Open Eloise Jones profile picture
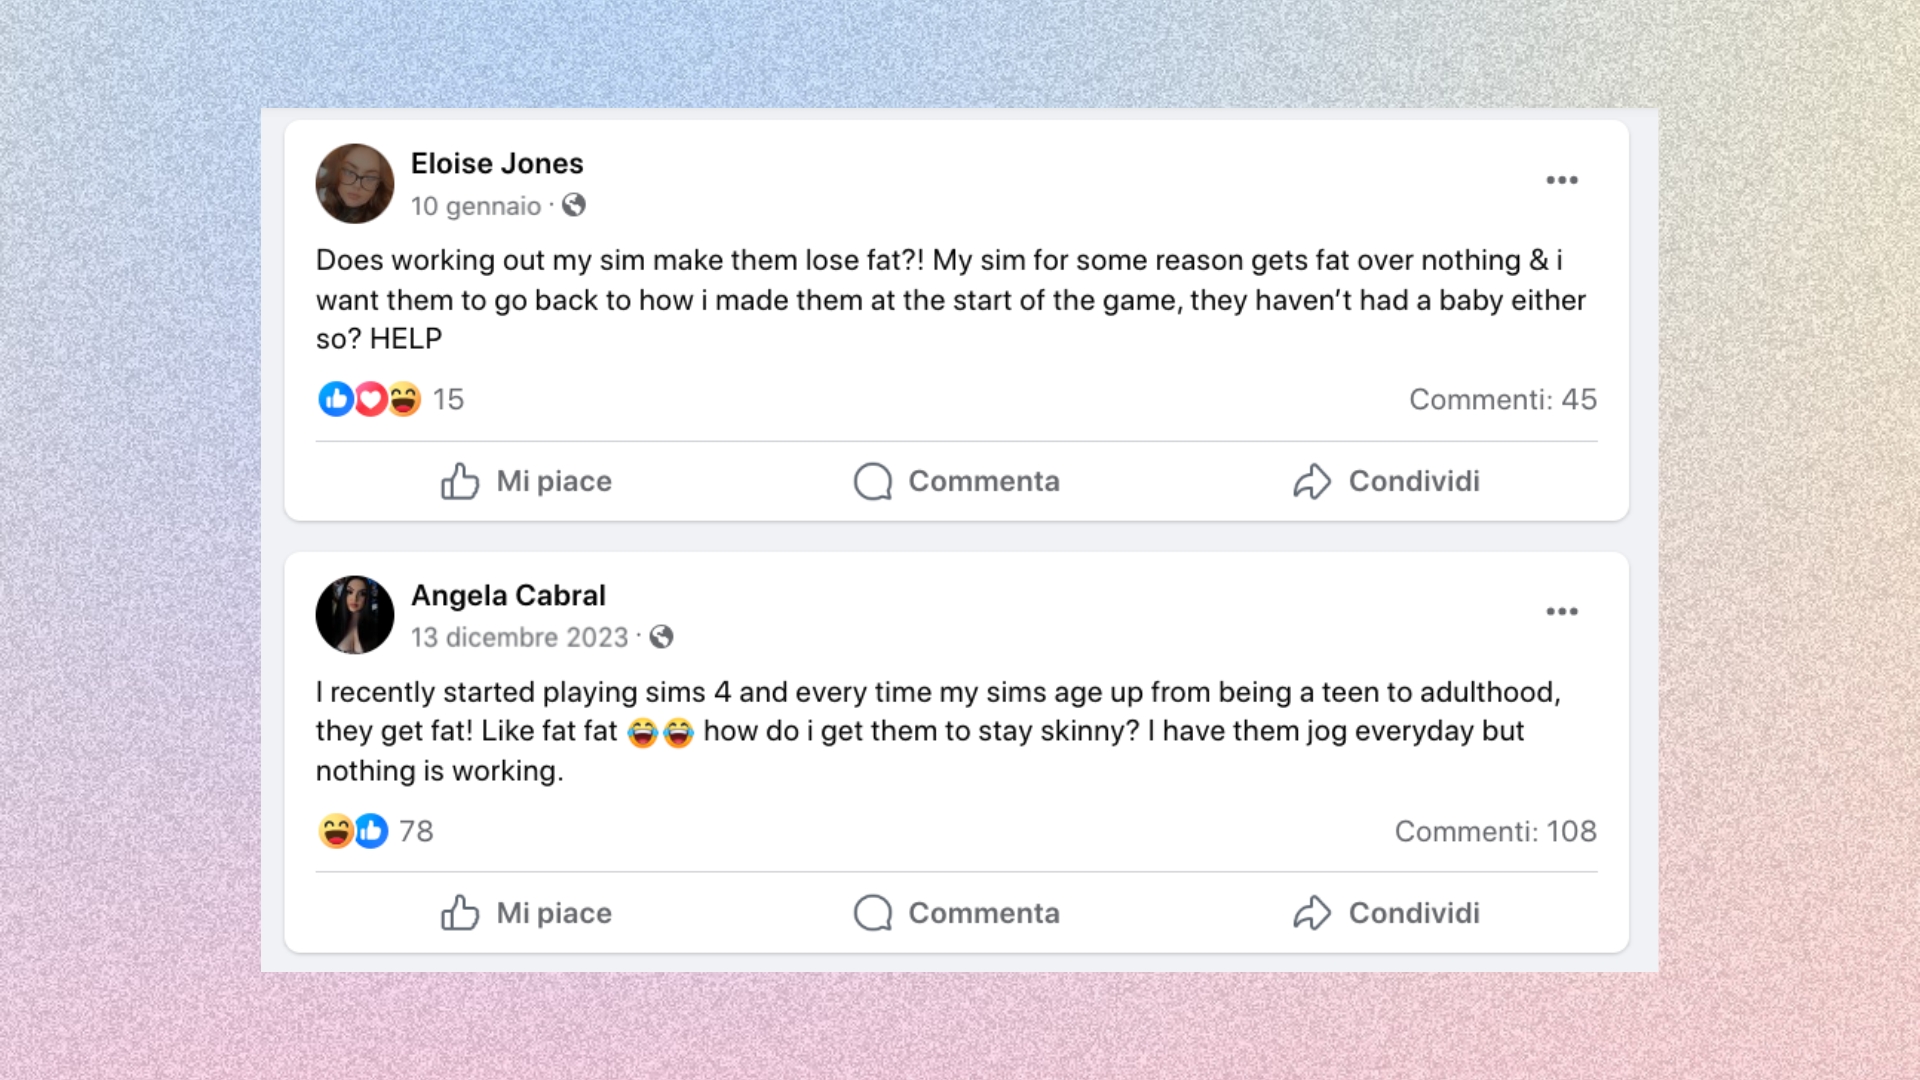The image size is (1920, 1080). (x=355, y=183)
